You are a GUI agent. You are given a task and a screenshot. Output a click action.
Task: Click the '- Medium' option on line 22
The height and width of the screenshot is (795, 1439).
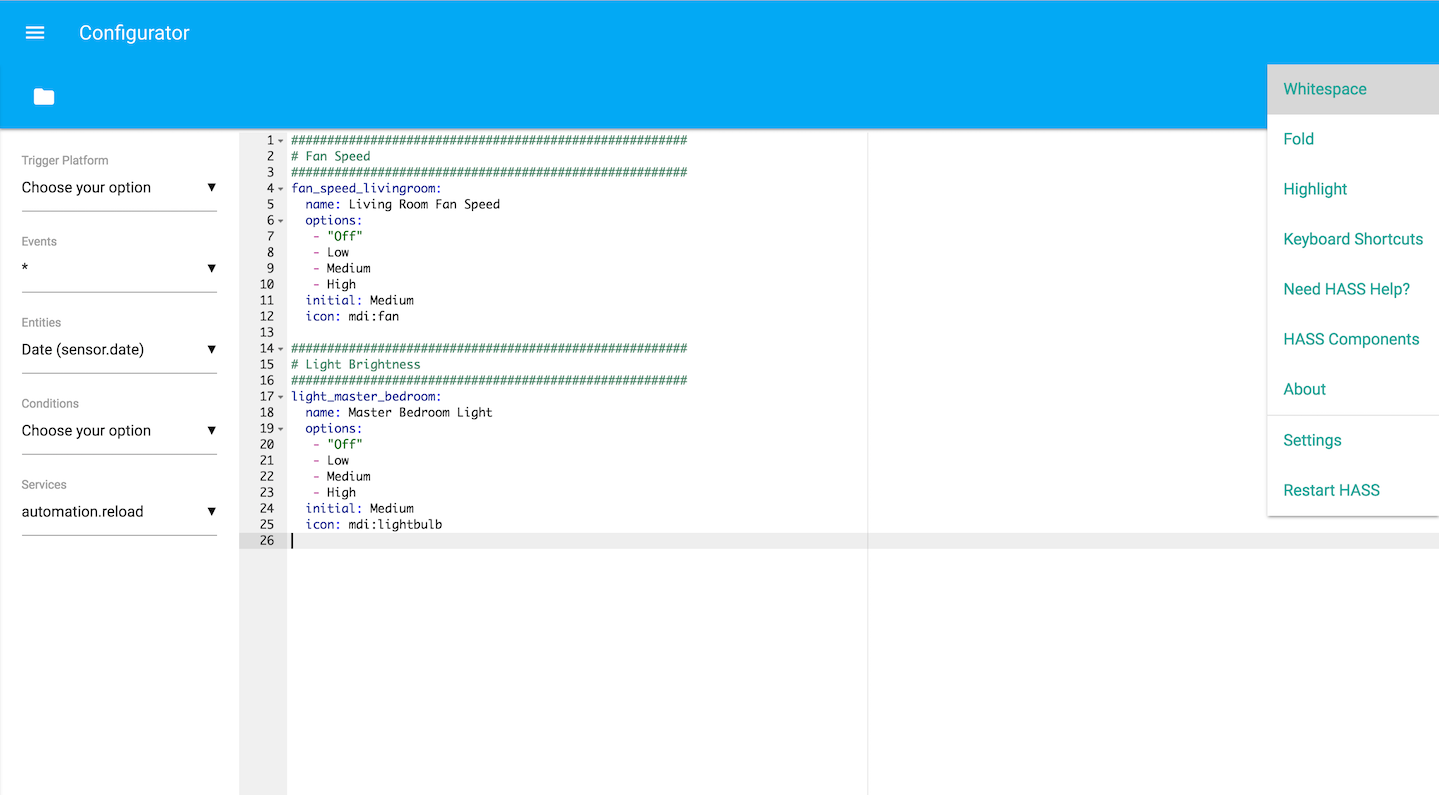tap(342, 476)
